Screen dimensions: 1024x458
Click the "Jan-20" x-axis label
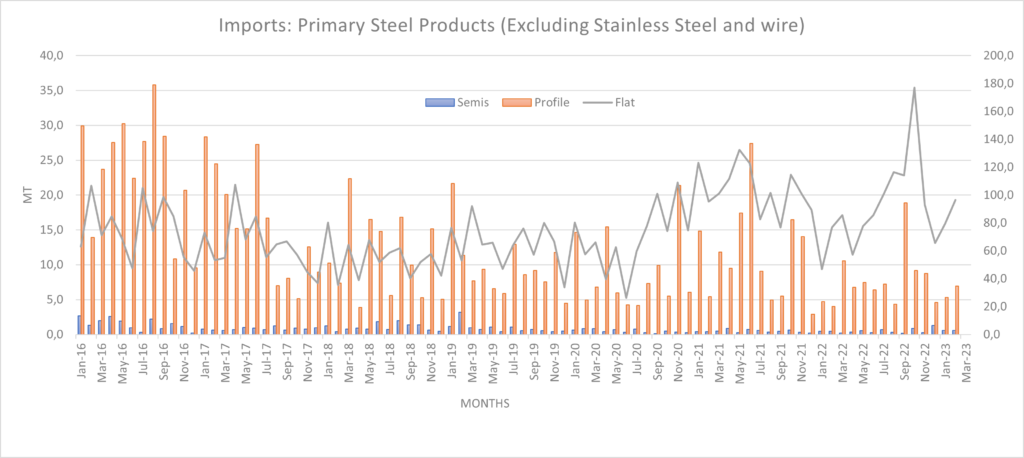coord(574,355)
